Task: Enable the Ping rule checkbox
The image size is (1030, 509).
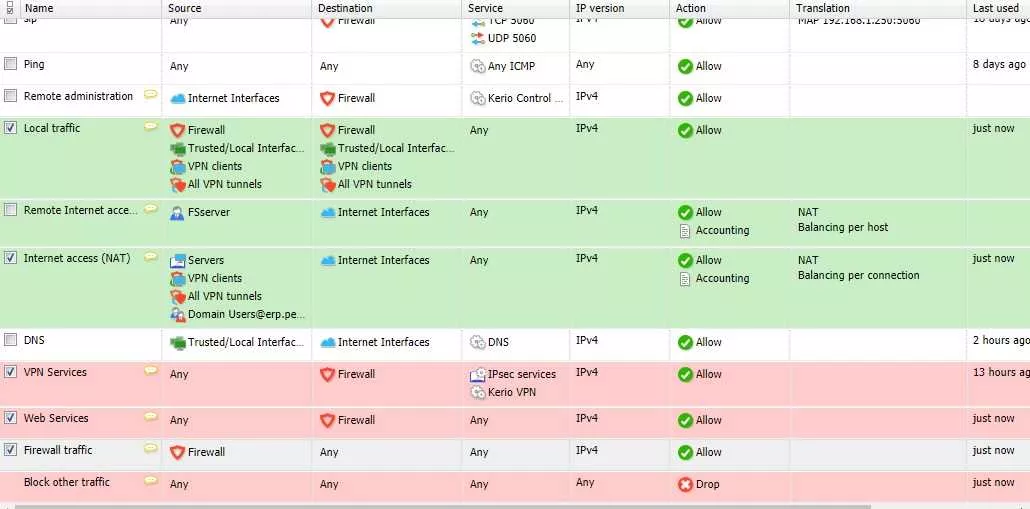Action: [x=11, y=64]
